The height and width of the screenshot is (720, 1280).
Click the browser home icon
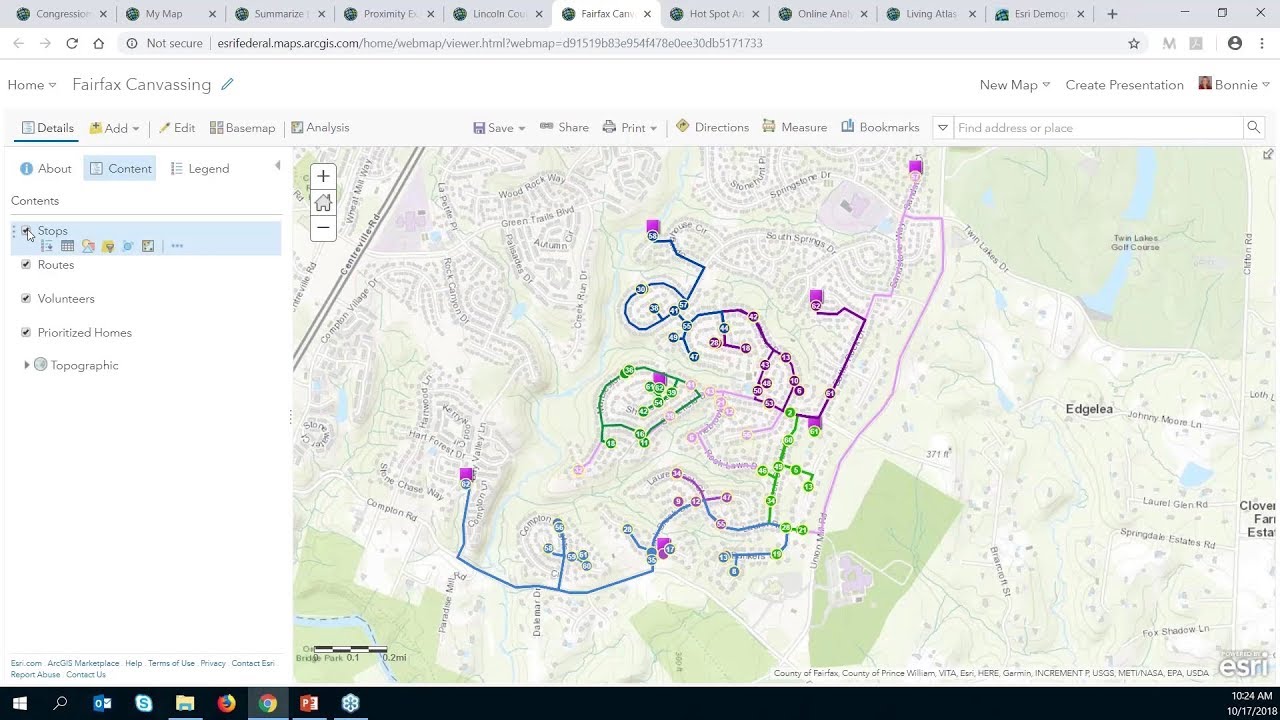click(98, 43)
